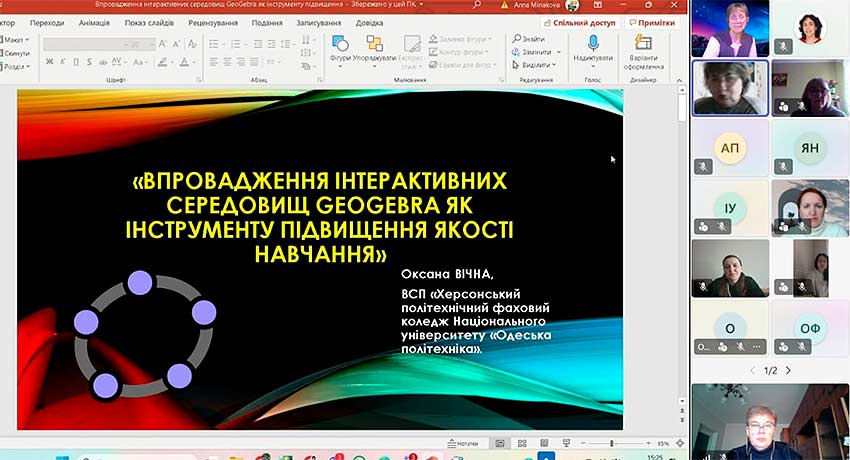Toggle underline formatting in Шрифт group
Image resolution: width=850 pixels, height=460 pixels.
point(76,62)
